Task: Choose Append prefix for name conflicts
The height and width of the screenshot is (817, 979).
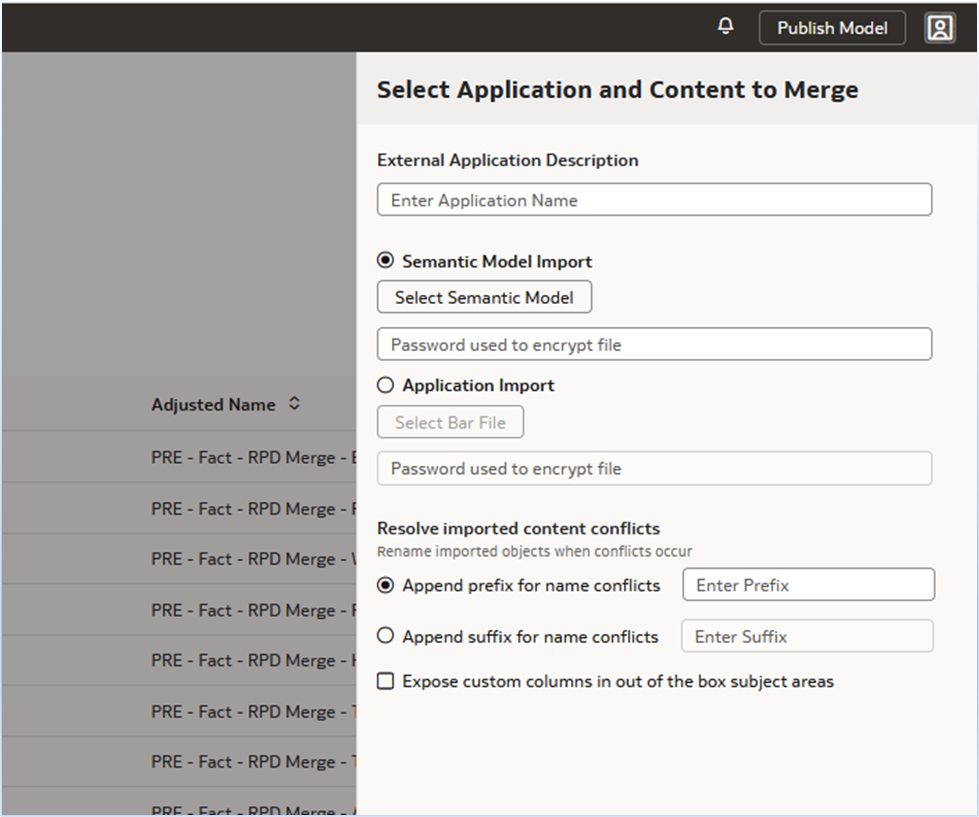Action: pyautogui.click(x=385, y=585)
